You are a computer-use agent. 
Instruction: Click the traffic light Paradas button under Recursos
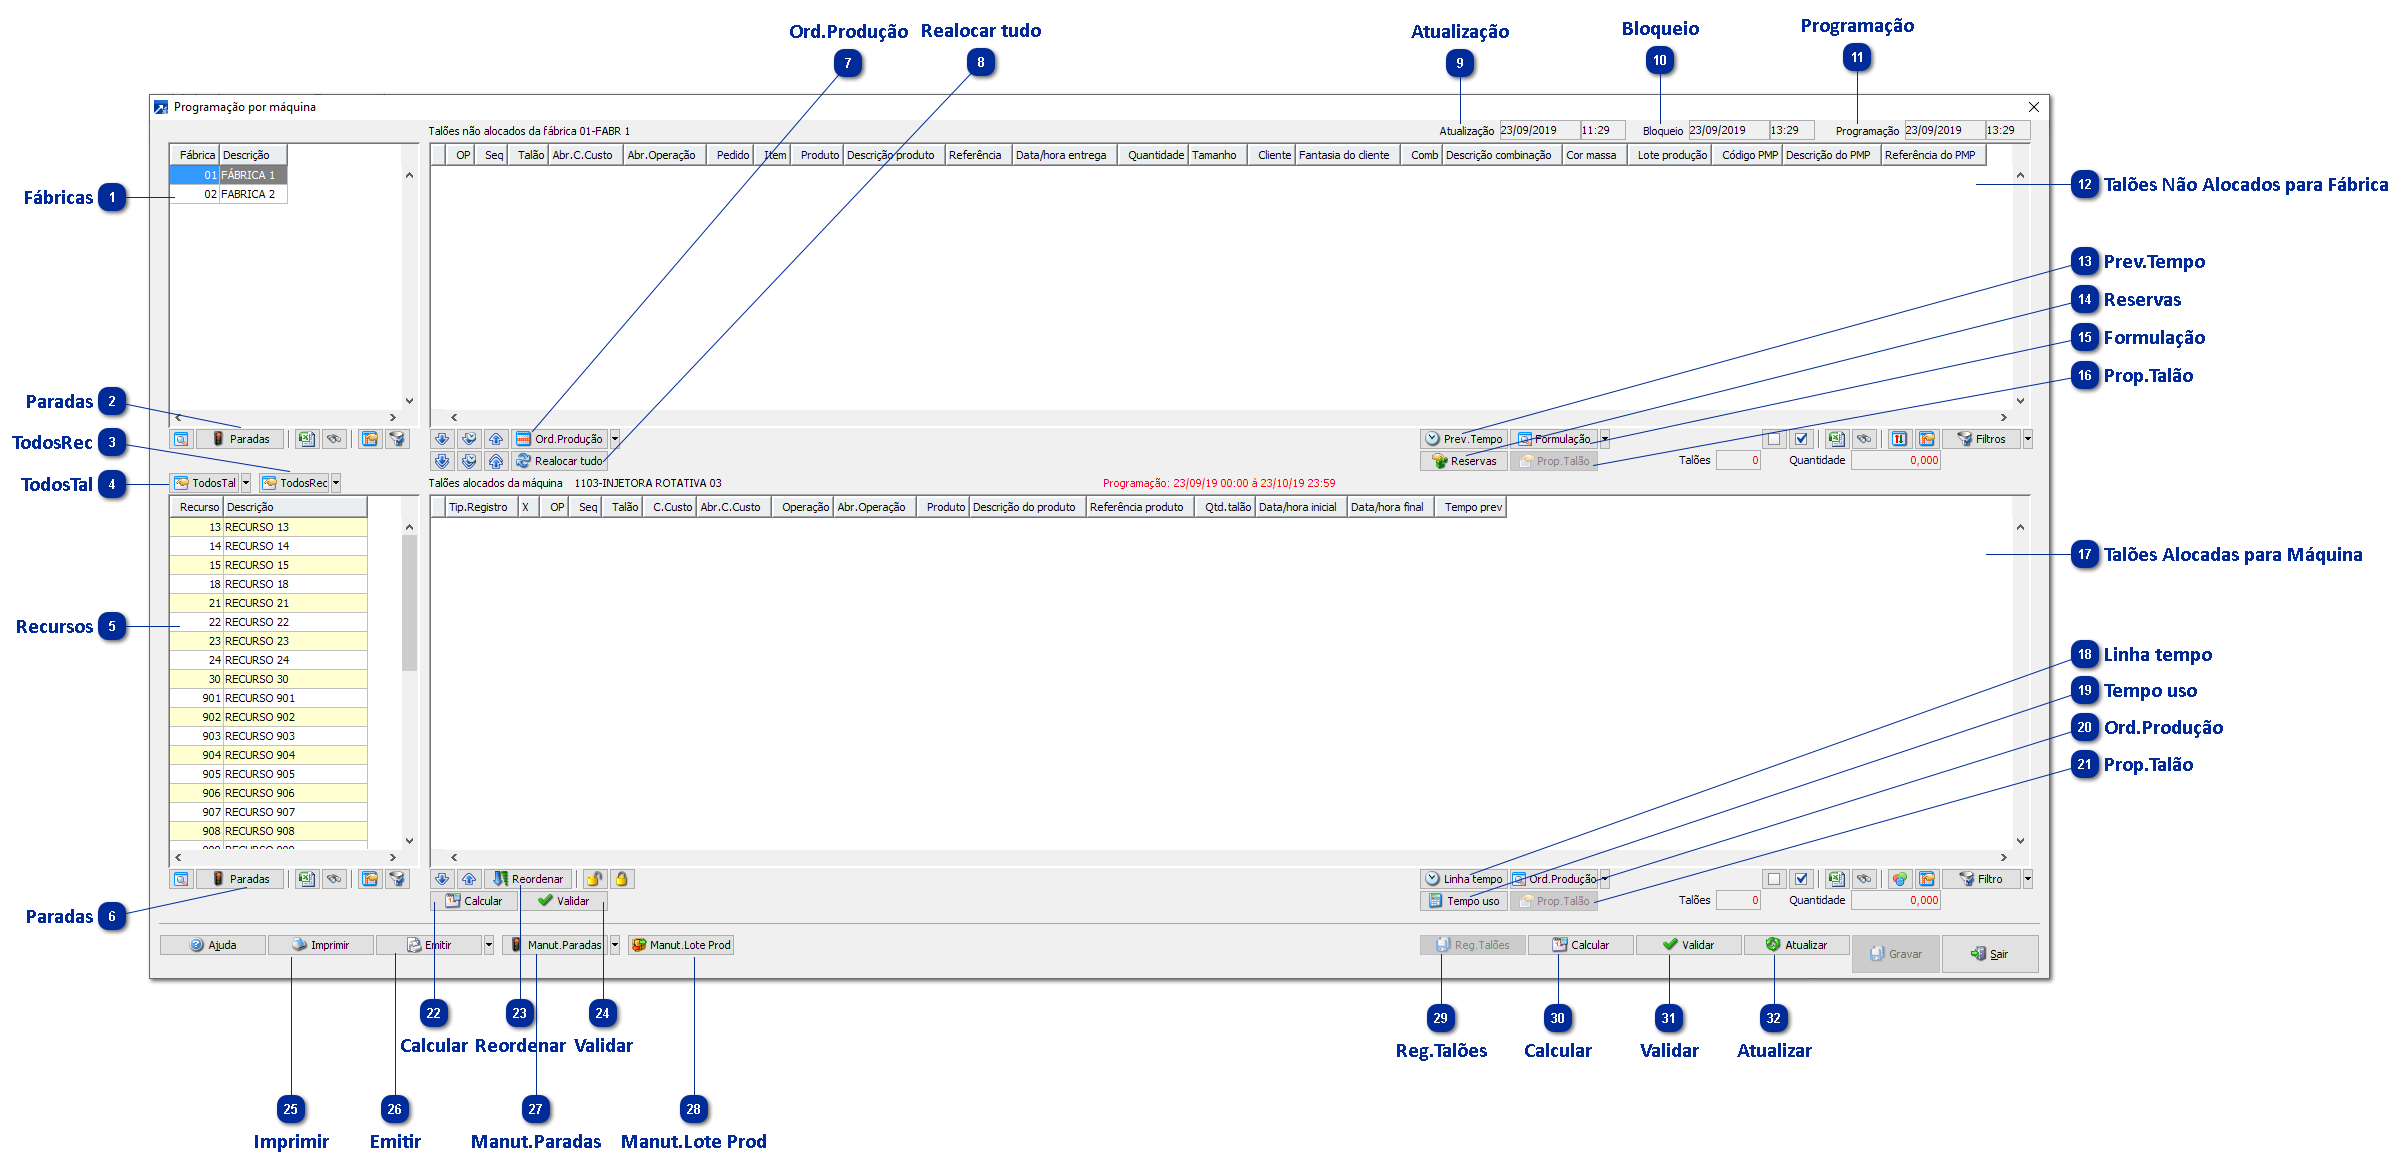(x=240, y=879)
